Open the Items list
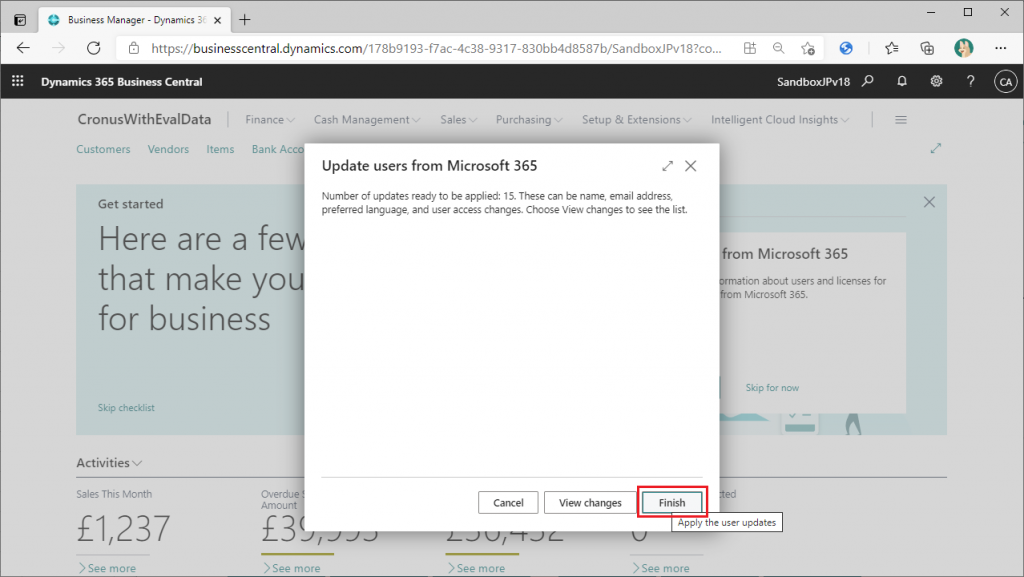1024x577 pixels. point(220,149)
